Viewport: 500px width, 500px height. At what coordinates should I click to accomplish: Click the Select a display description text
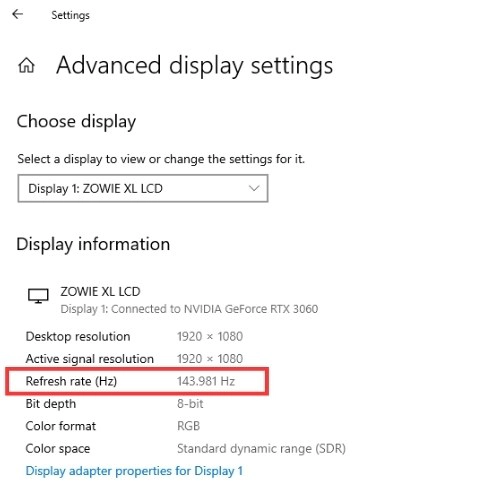(161, 159)
